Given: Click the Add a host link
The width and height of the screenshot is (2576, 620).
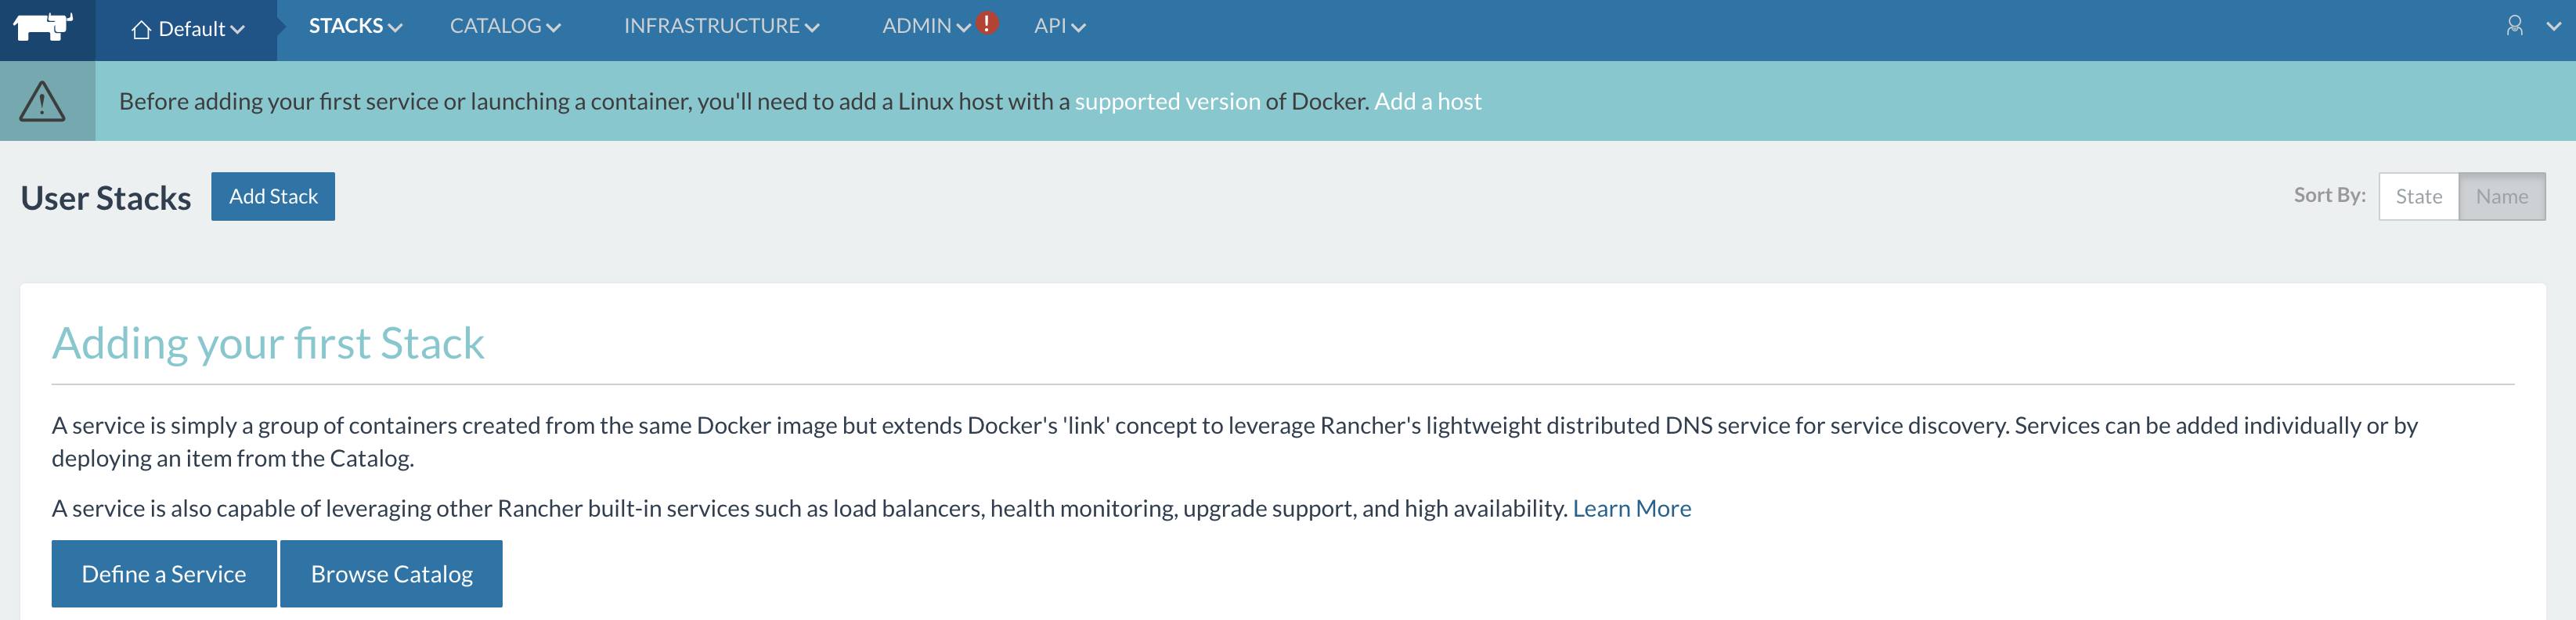Looking at the screenshot, I should [1427, 100].
